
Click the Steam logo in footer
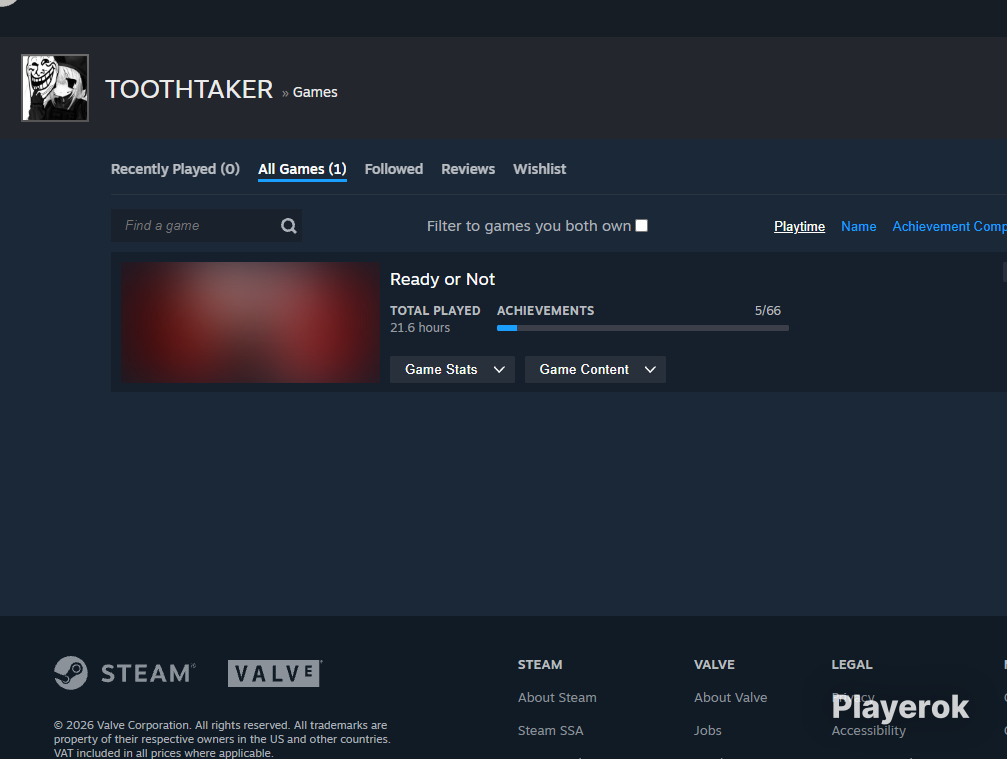pos(125,673)
